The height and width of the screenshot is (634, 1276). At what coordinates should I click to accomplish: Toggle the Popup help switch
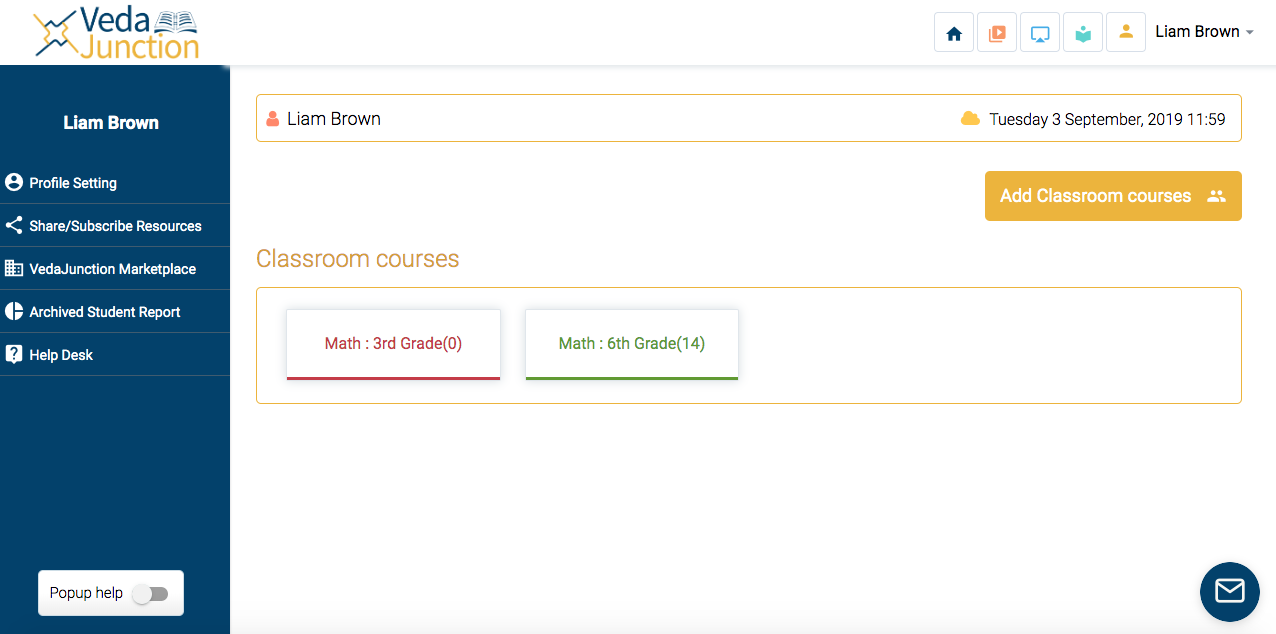(151, 594)
